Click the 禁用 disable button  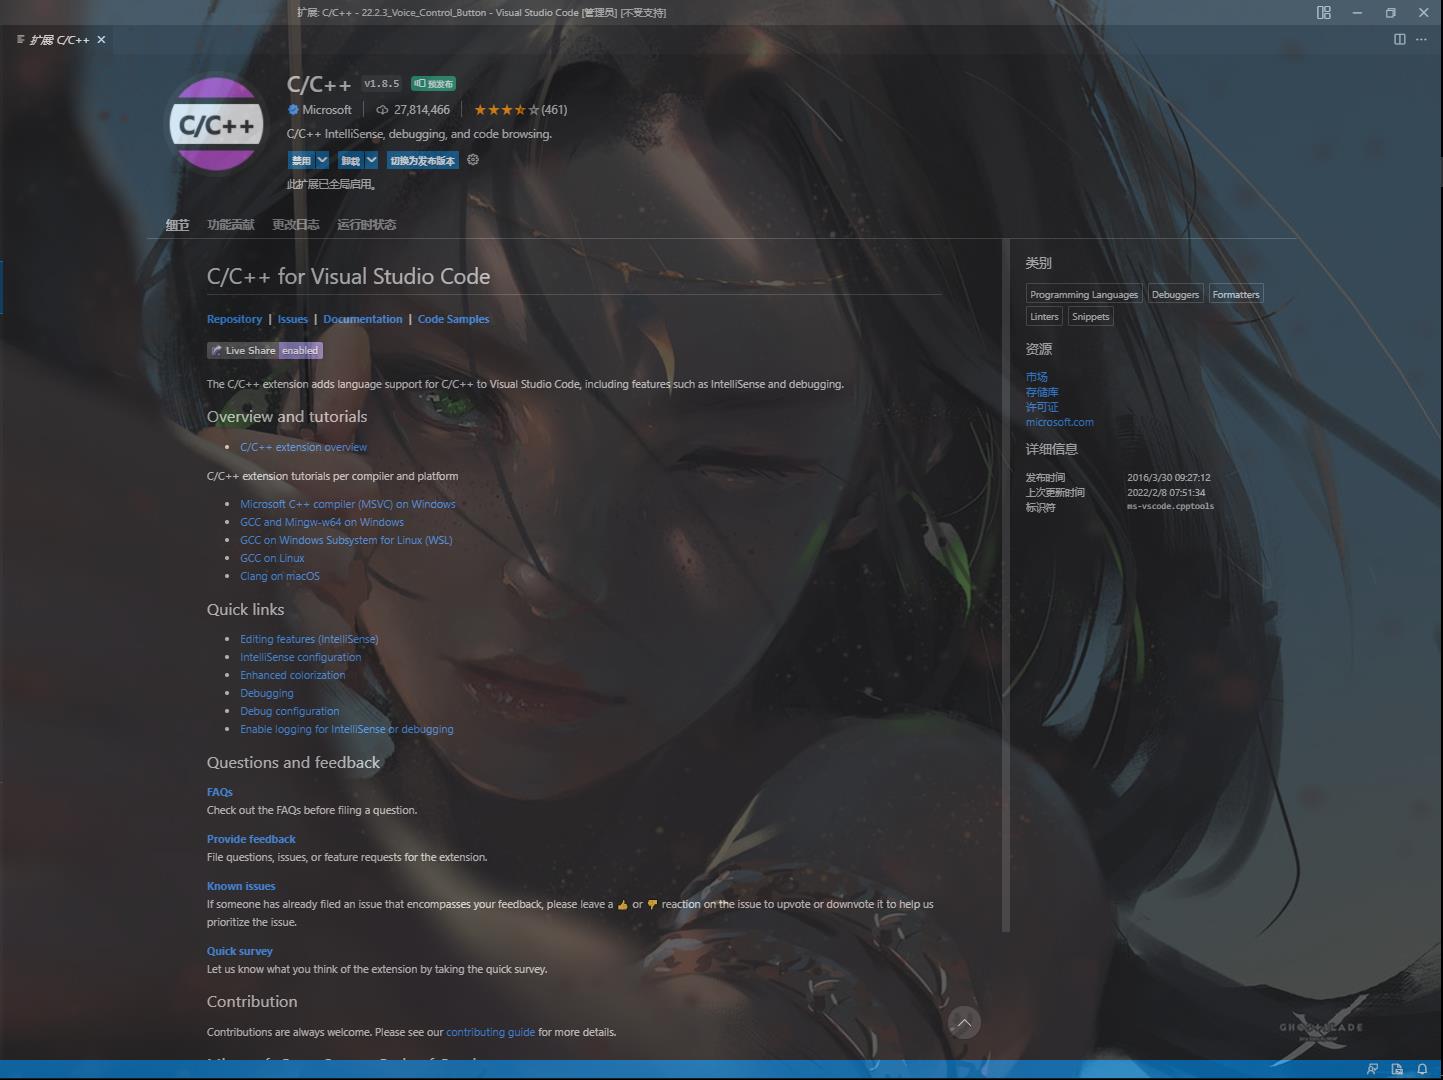point(301,160)
